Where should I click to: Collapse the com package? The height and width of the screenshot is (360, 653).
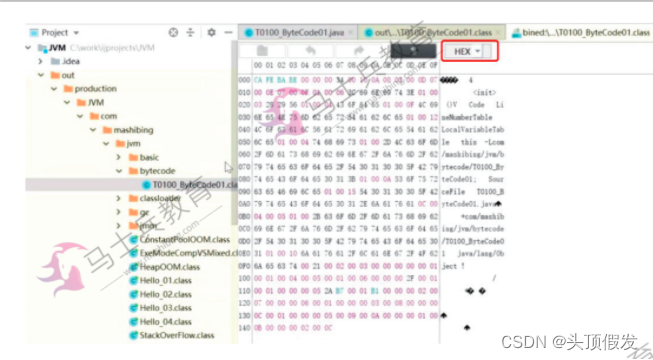(x=80, y=116)
